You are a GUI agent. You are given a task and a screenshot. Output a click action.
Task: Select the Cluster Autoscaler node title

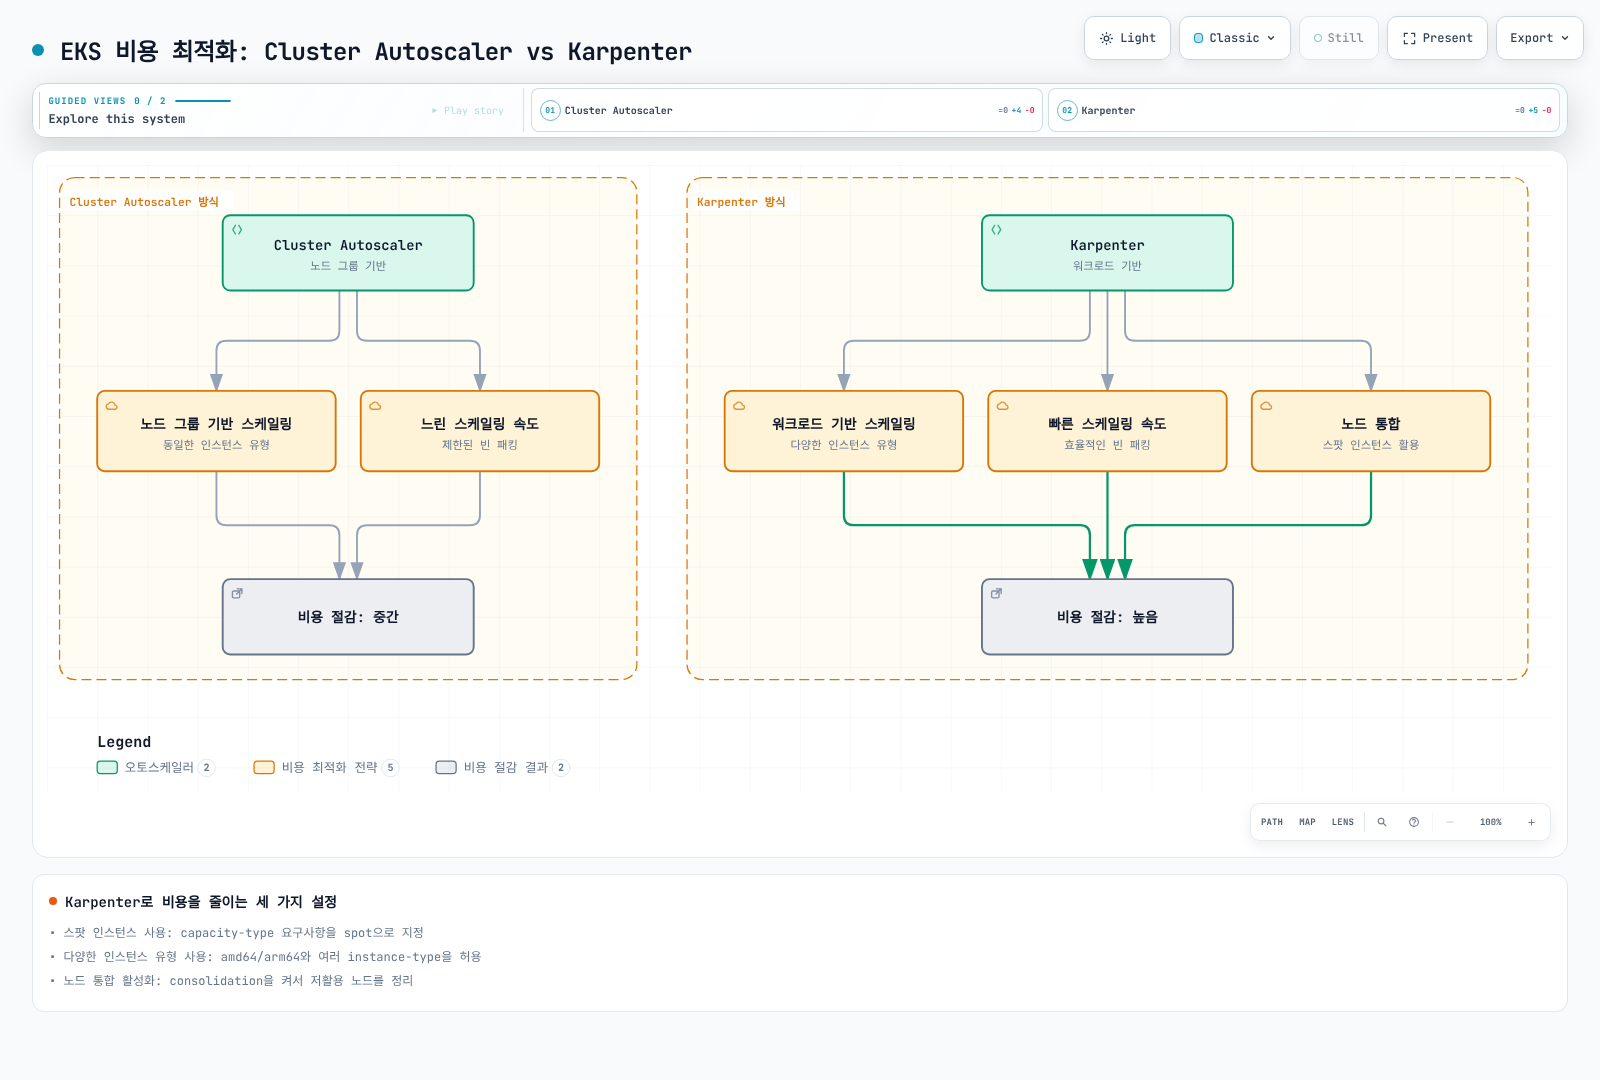click(x=348, y=245)
